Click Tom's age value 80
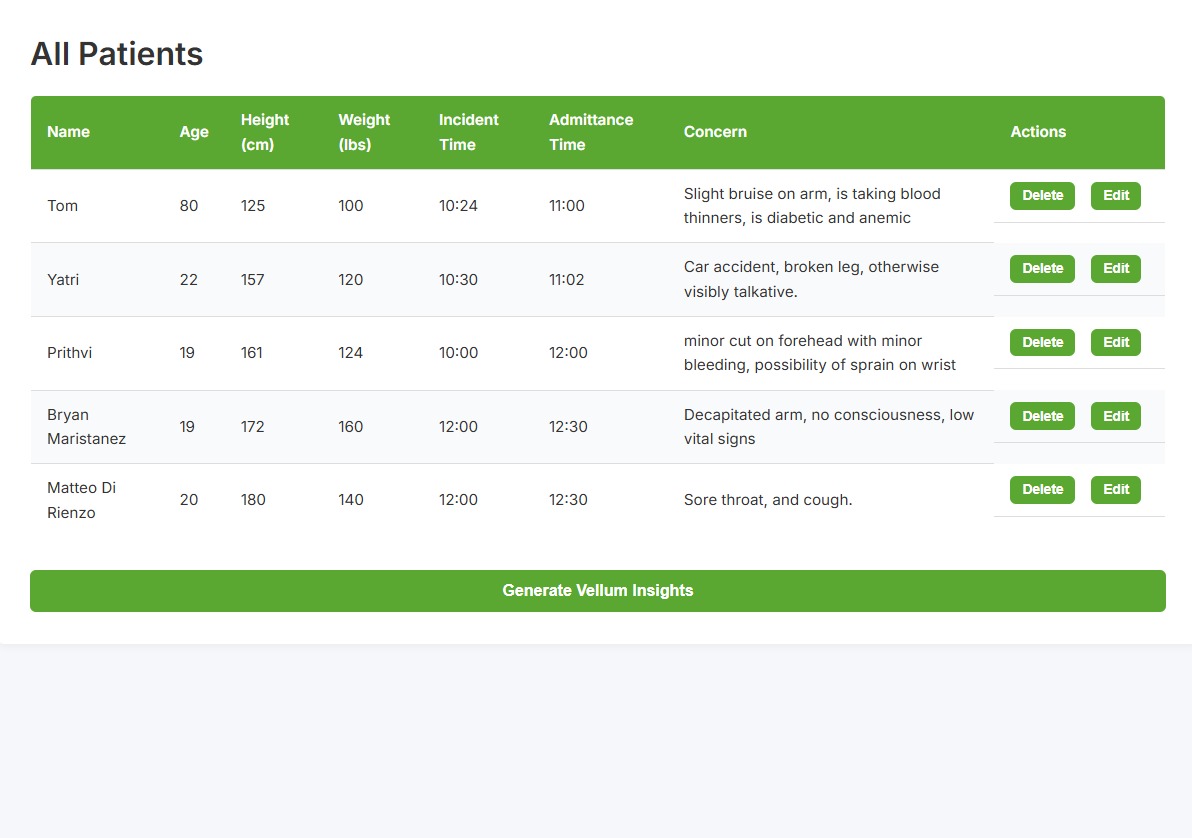Image resolution: width=1192 pixels, height=838 pixels. [189, 206]
